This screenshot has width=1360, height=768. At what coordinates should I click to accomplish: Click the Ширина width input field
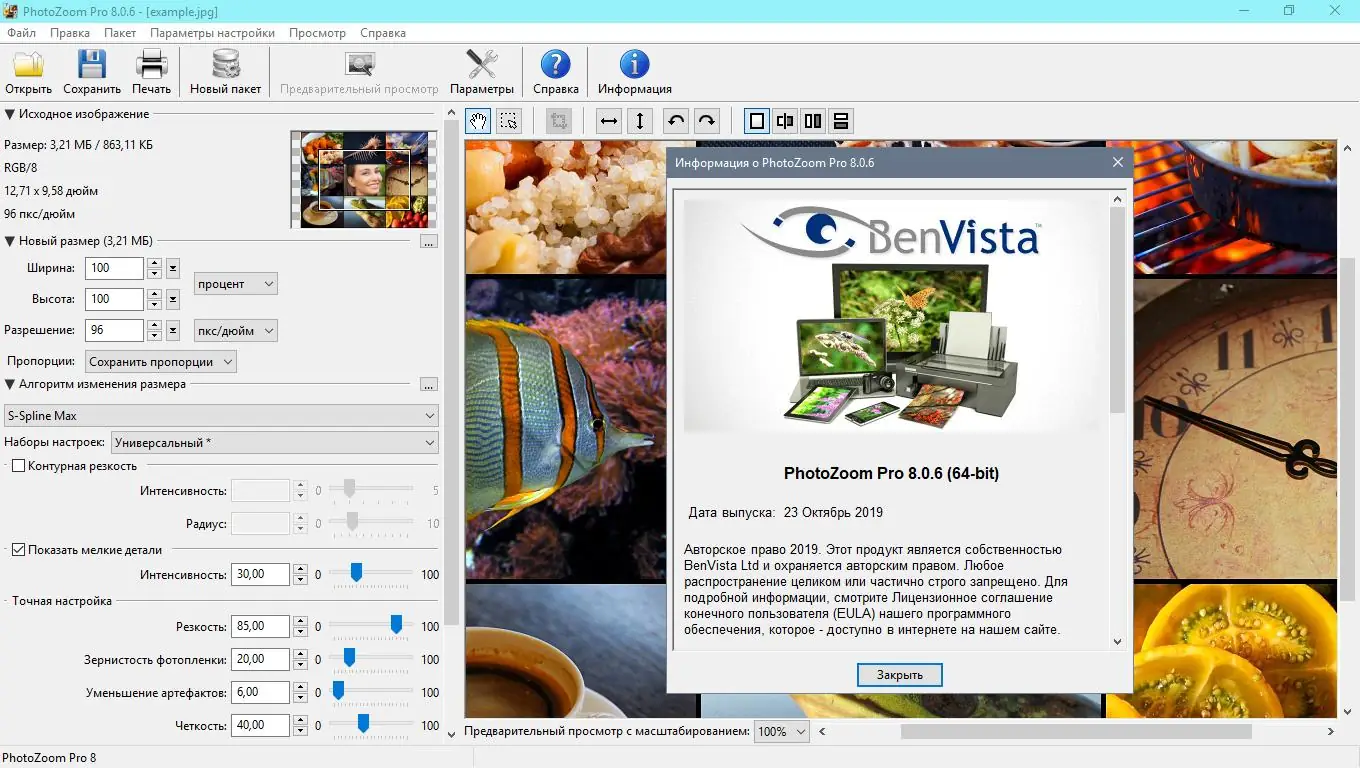tap(114, 268)
